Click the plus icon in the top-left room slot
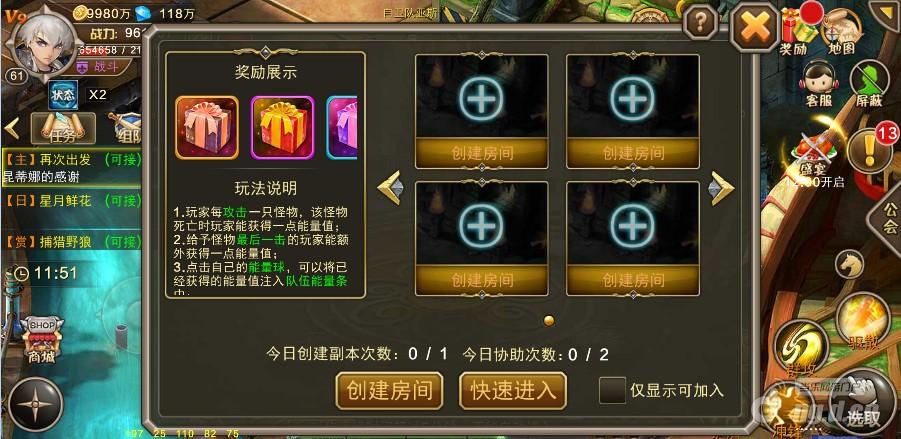Image resolution: width=901 pixels, height=439 pixels. tap(481, 98)
